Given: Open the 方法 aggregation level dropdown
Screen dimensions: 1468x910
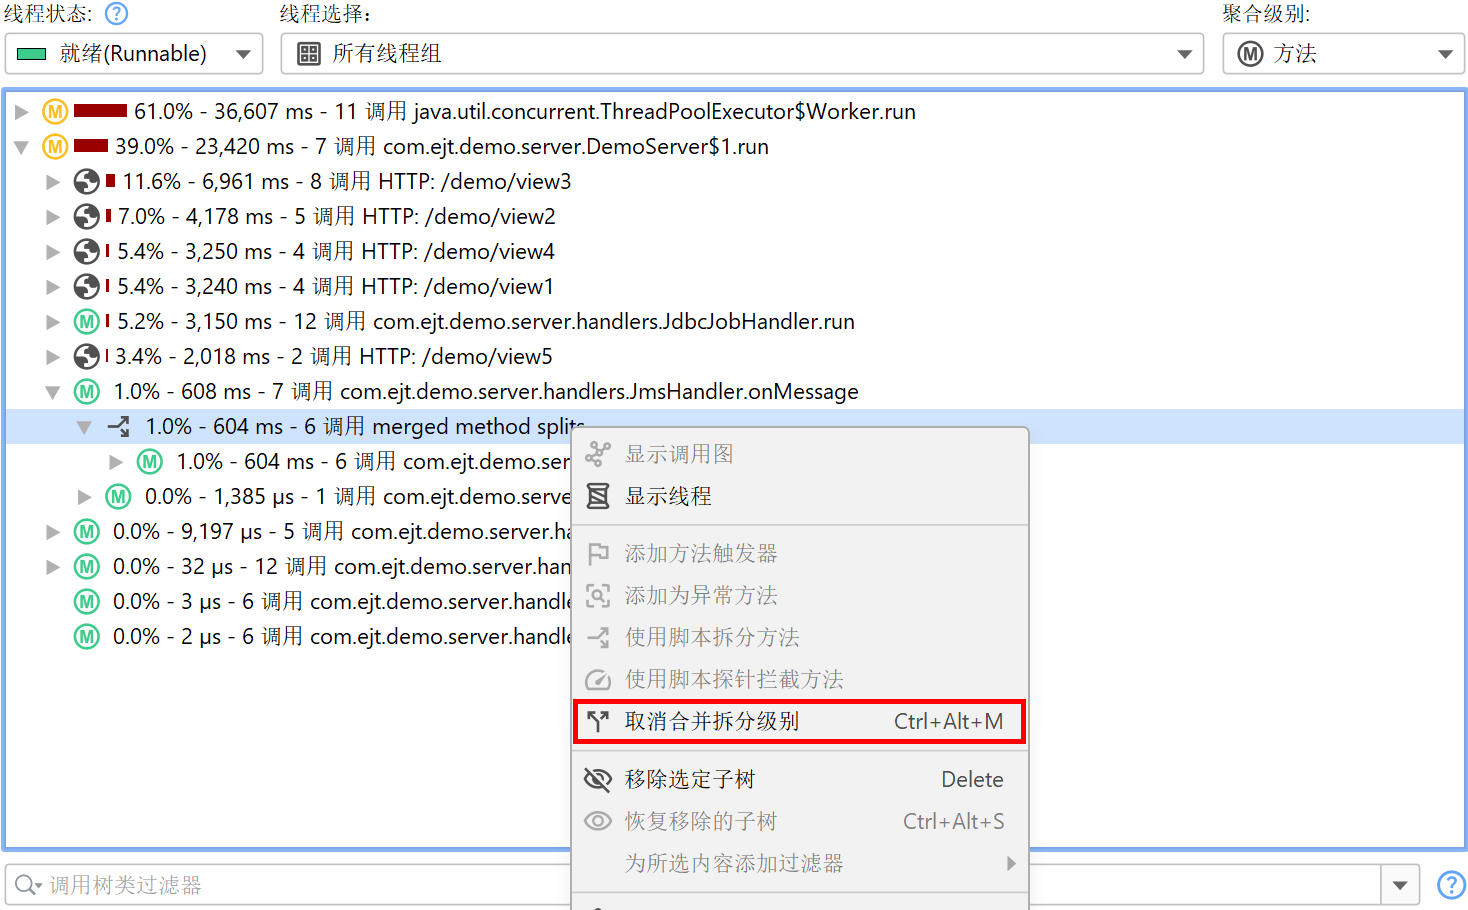Looking at the screenshot, I should [1343, 54].
